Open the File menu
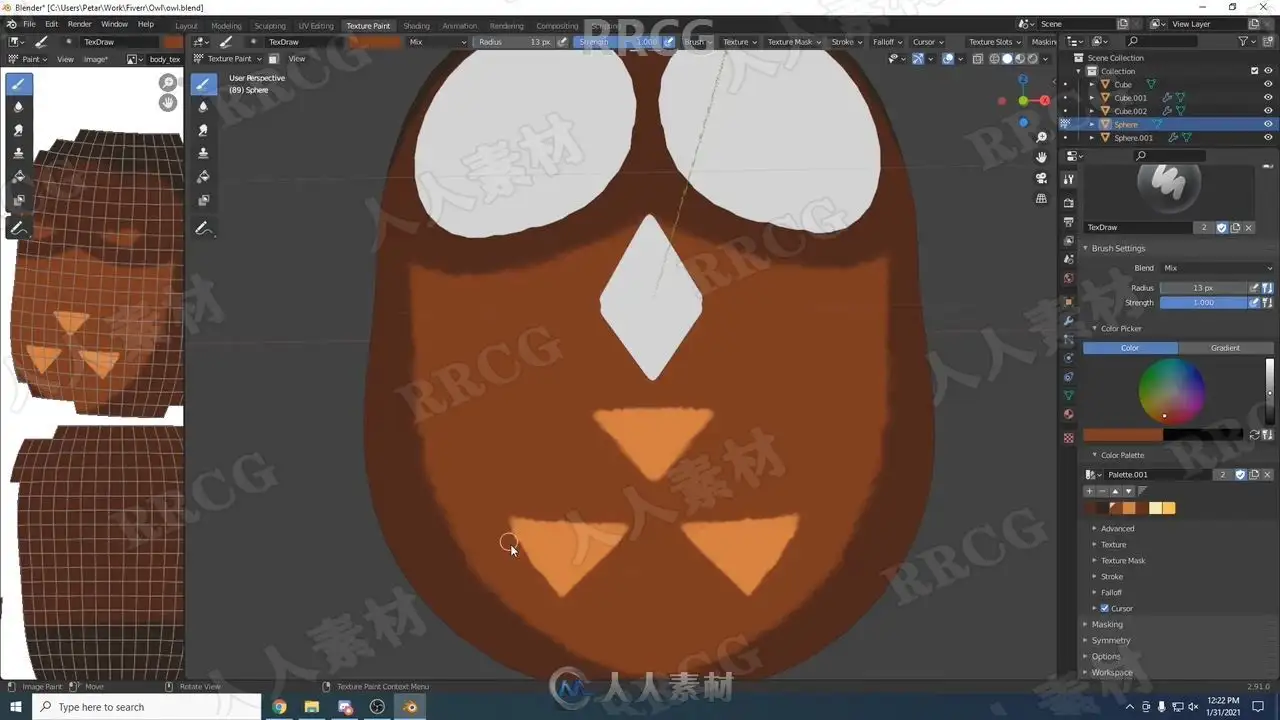This screenshot has width=1280, height=720. 29,24
